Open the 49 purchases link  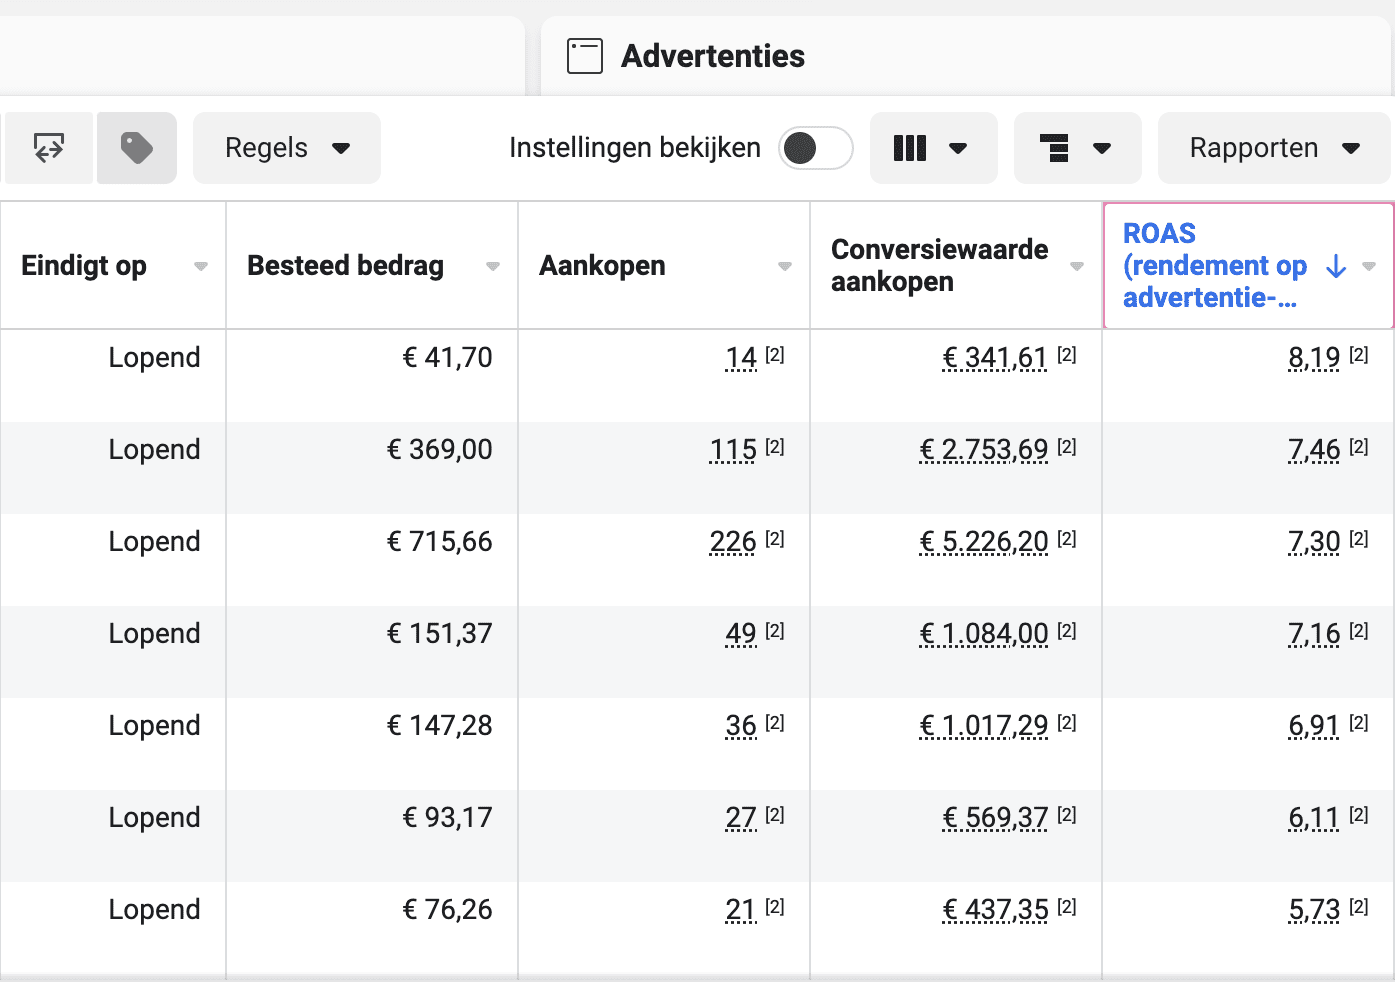[741, 634]
